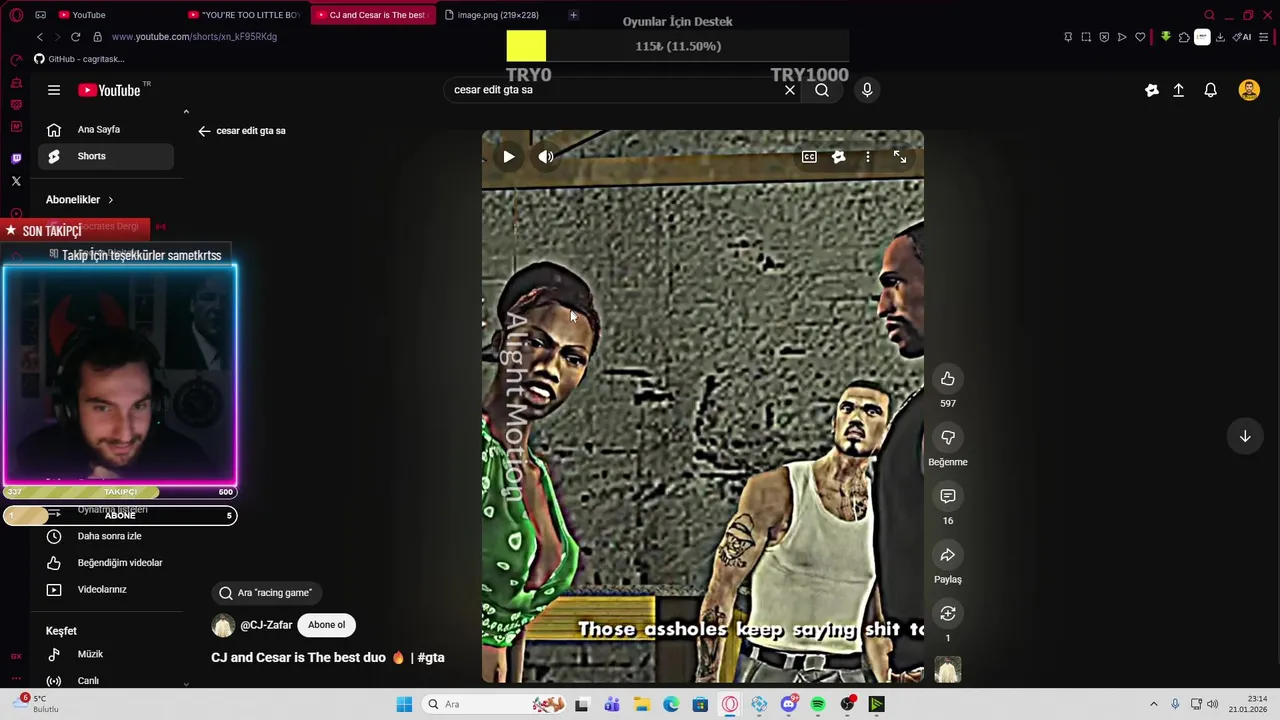Open Canlı under Keşfet
The height and width of the screenshot is (720, 1280).
pos(106,681)
